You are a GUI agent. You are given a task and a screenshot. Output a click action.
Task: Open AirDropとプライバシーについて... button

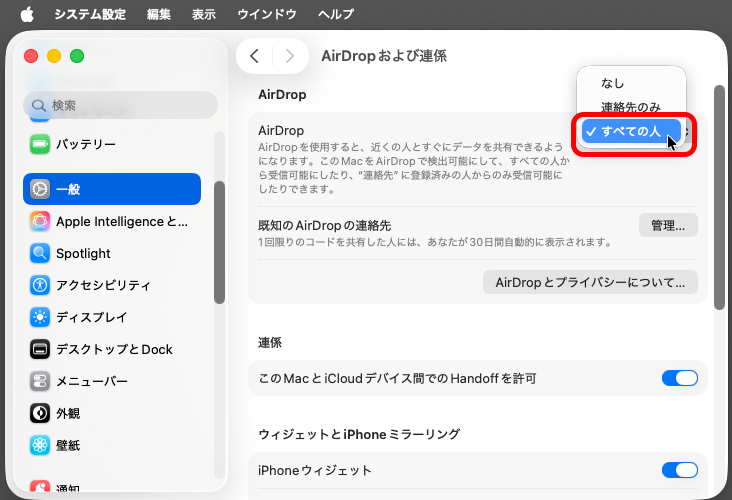(x=590, y=282)
